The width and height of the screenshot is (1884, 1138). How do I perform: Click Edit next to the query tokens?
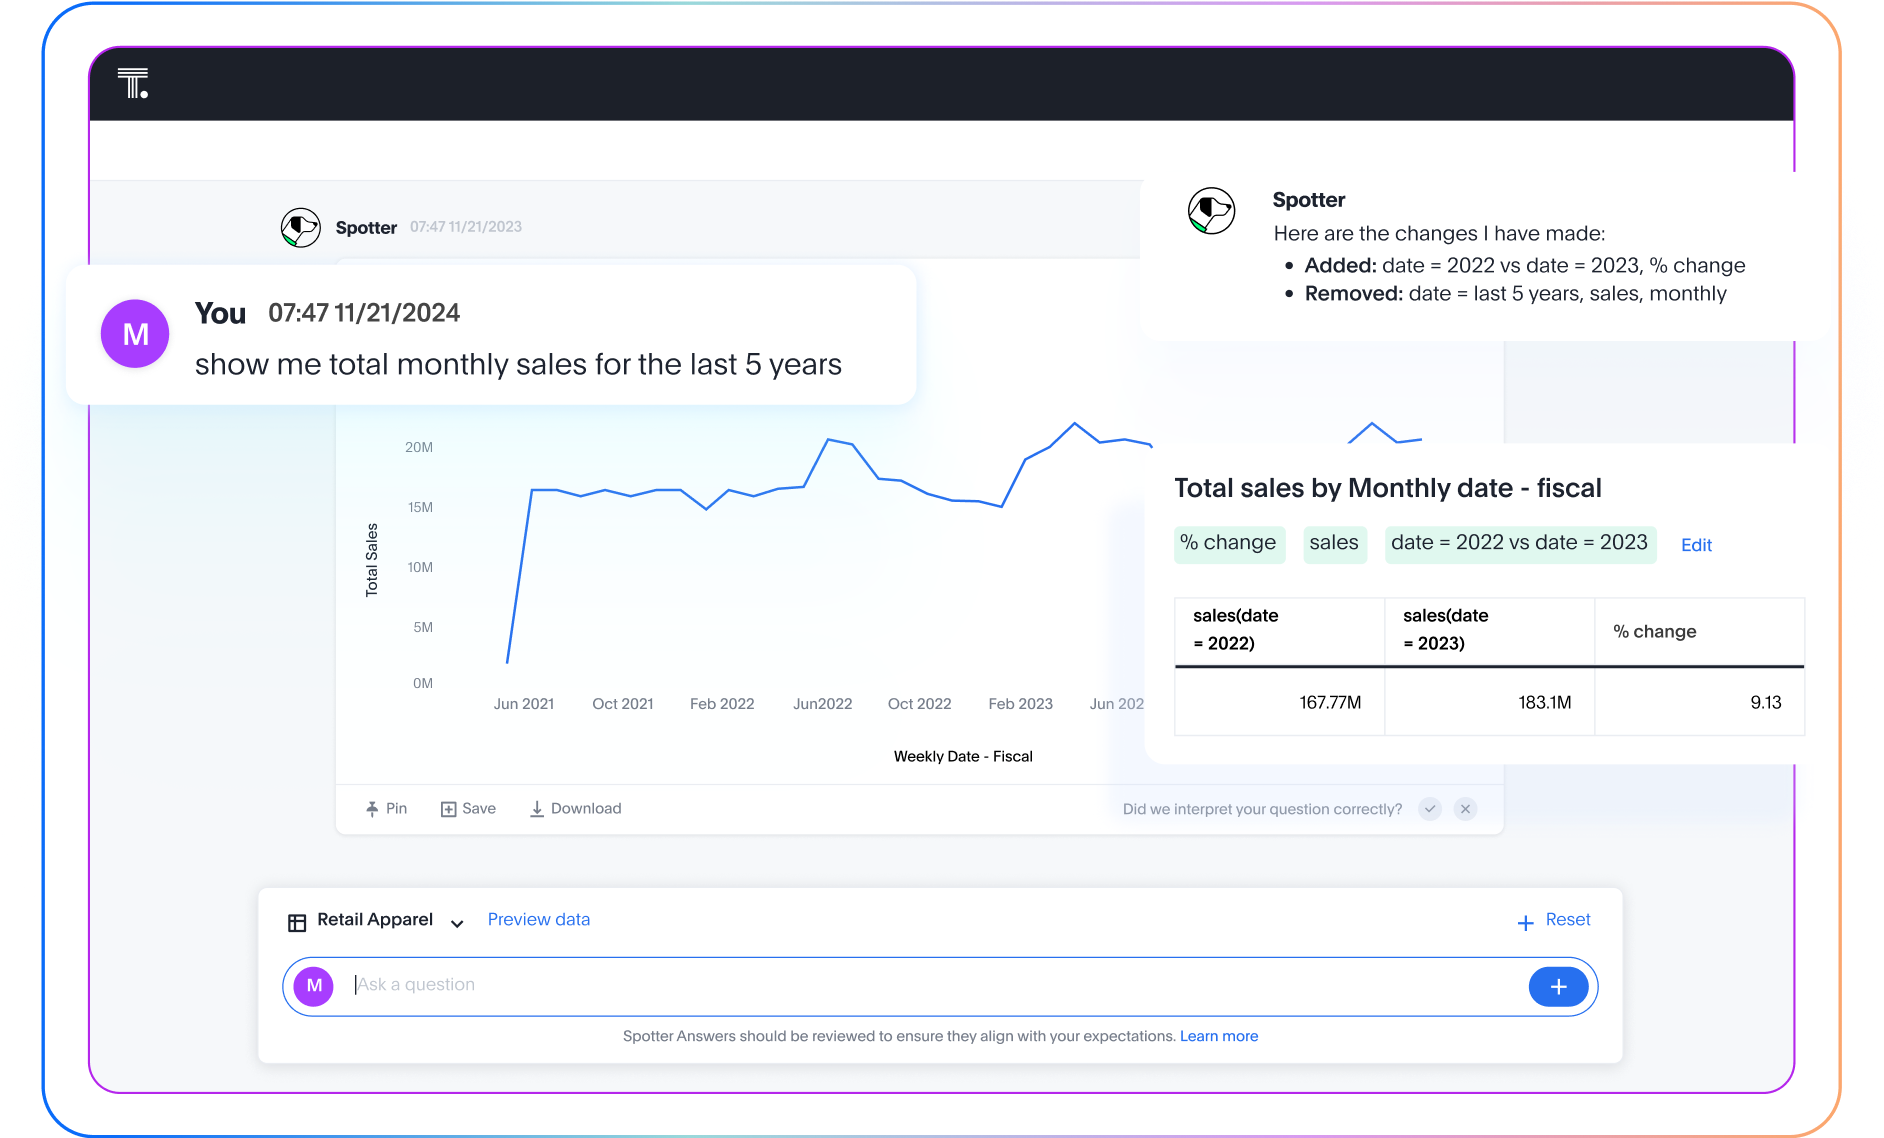[1695, 544]
